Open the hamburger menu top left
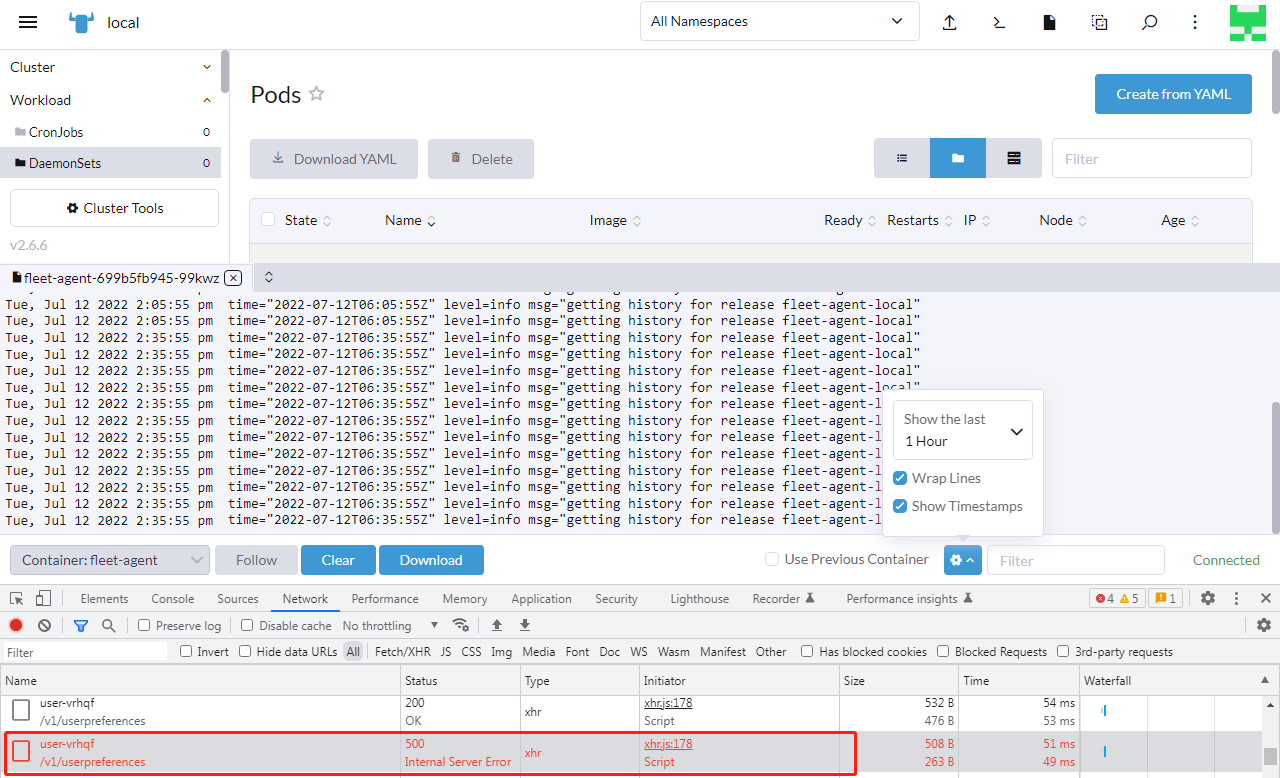 tap(27, 21)
